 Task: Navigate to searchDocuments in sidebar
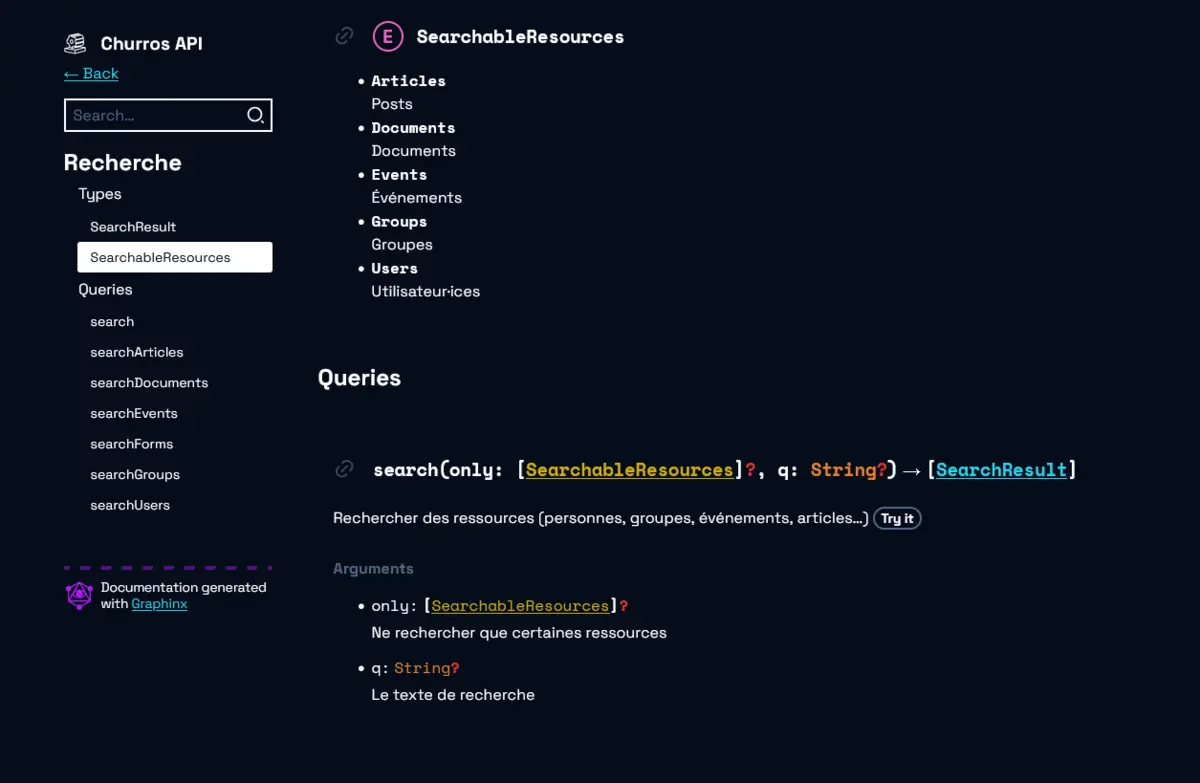(149, 383)
